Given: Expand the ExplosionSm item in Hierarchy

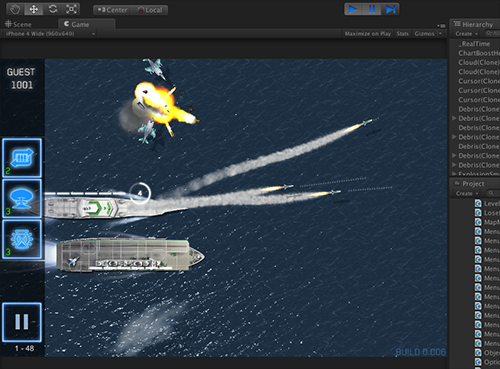Looking at the screenshot, I should [454, 174].
